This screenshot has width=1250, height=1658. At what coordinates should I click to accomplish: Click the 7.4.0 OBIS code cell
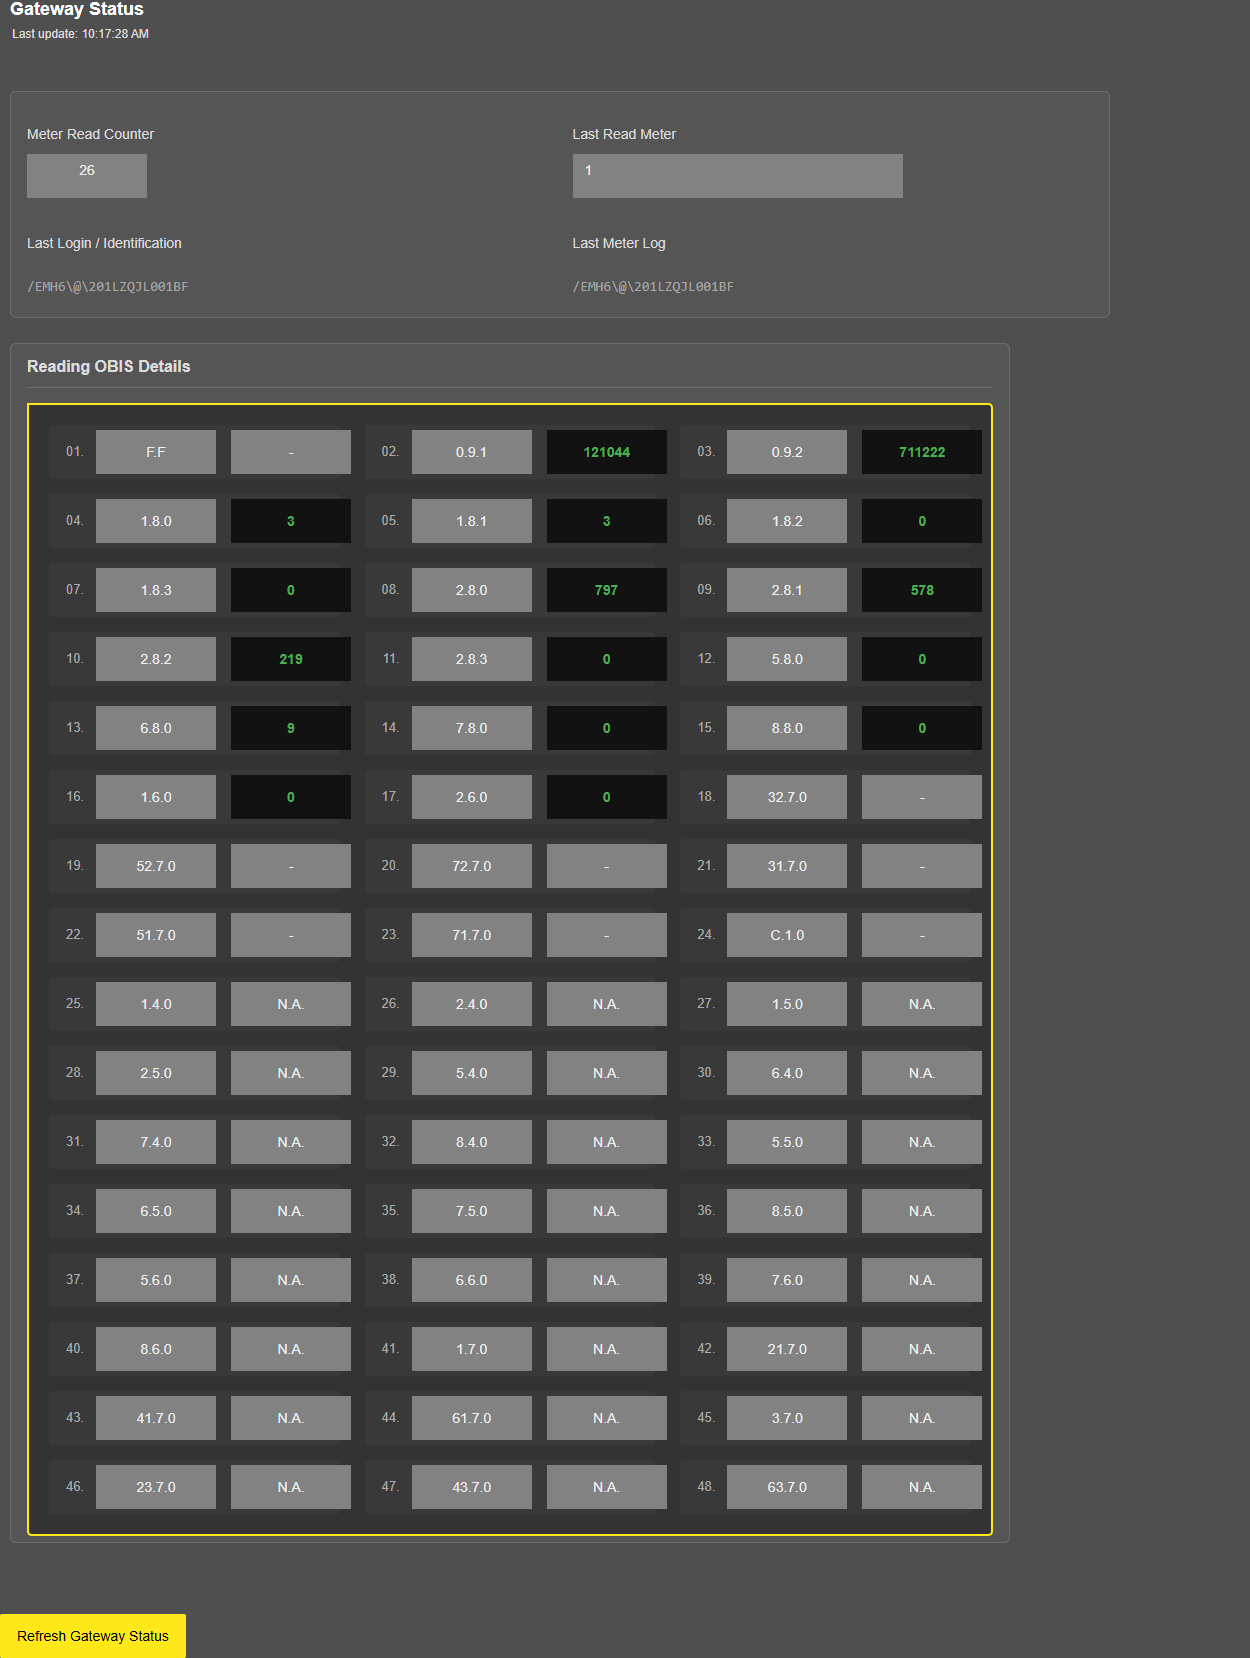click(x=156, y=1142)
